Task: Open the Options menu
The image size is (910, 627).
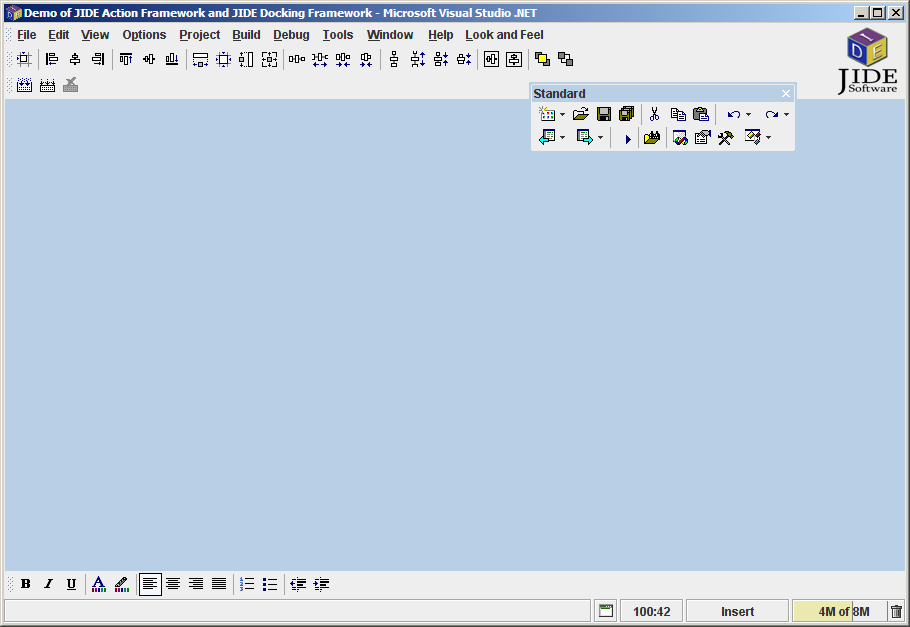Action: tap(144, 35)
